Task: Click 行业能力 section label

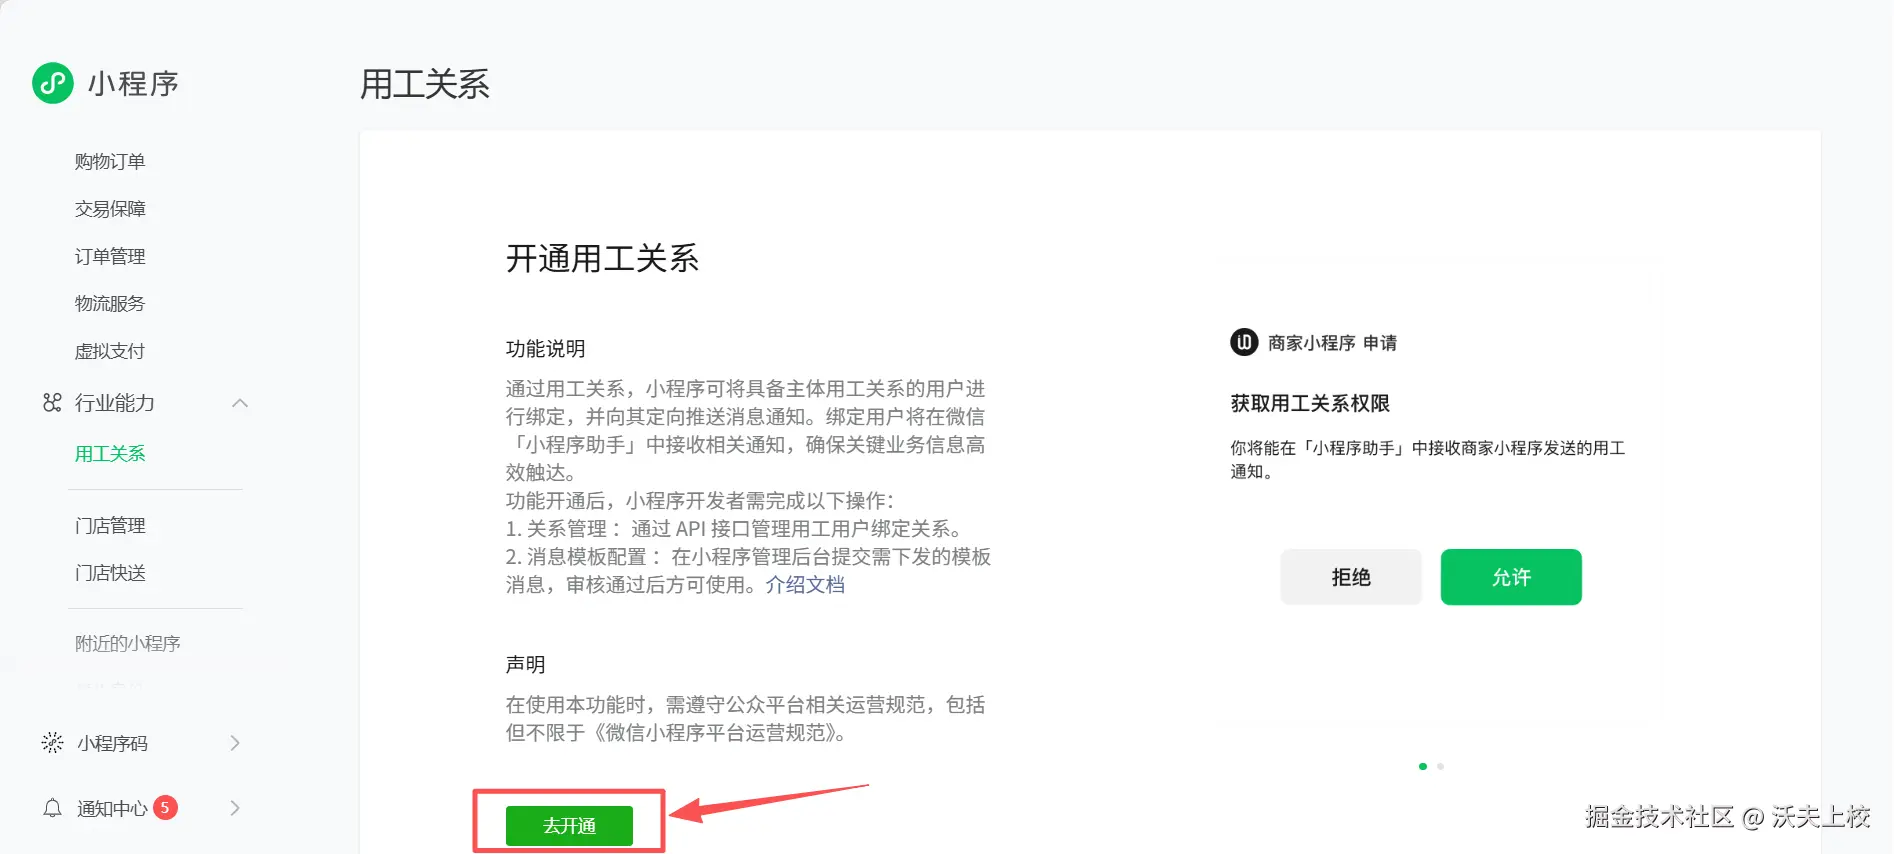Action: point(115,402)
